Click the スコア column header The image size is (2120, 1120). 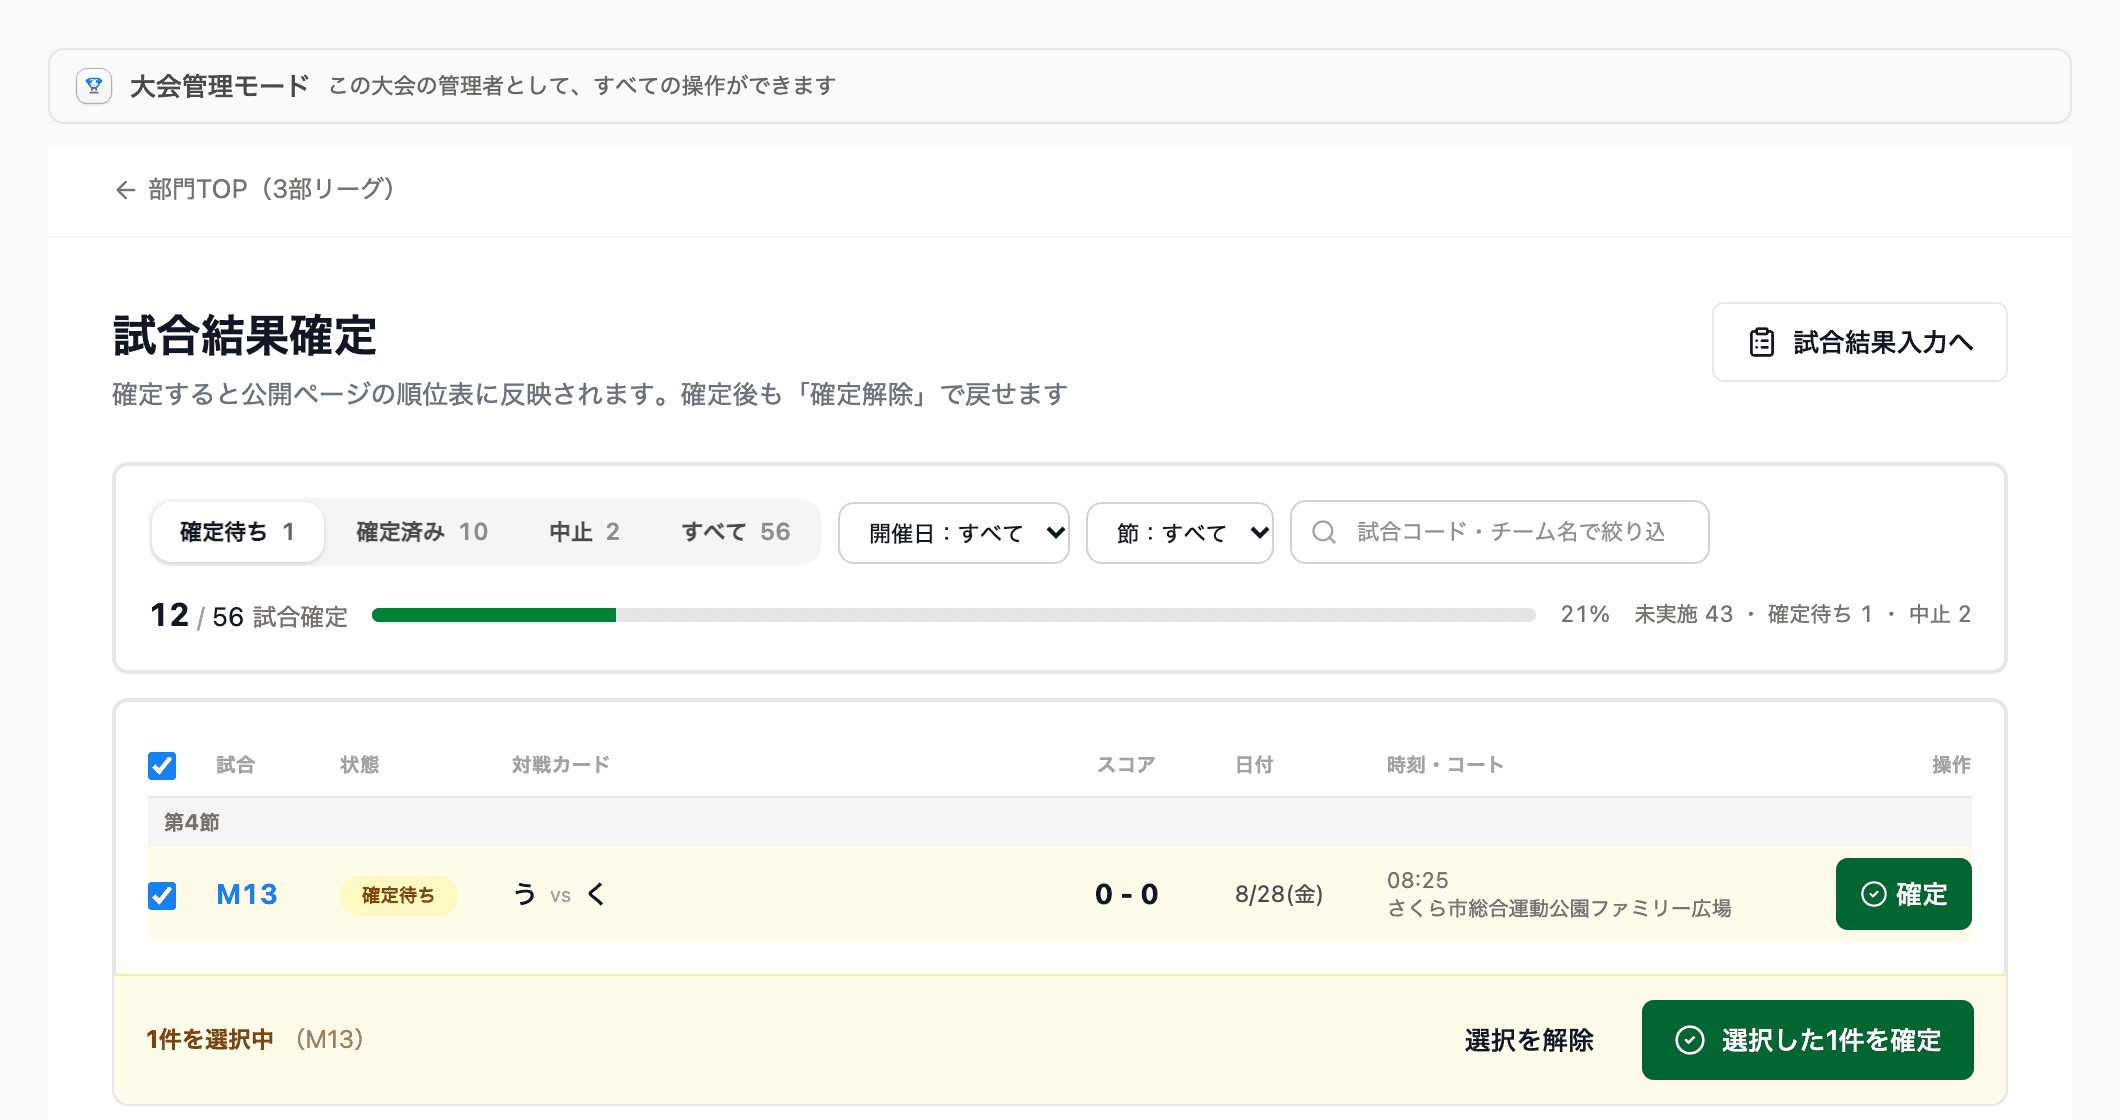1126,765
